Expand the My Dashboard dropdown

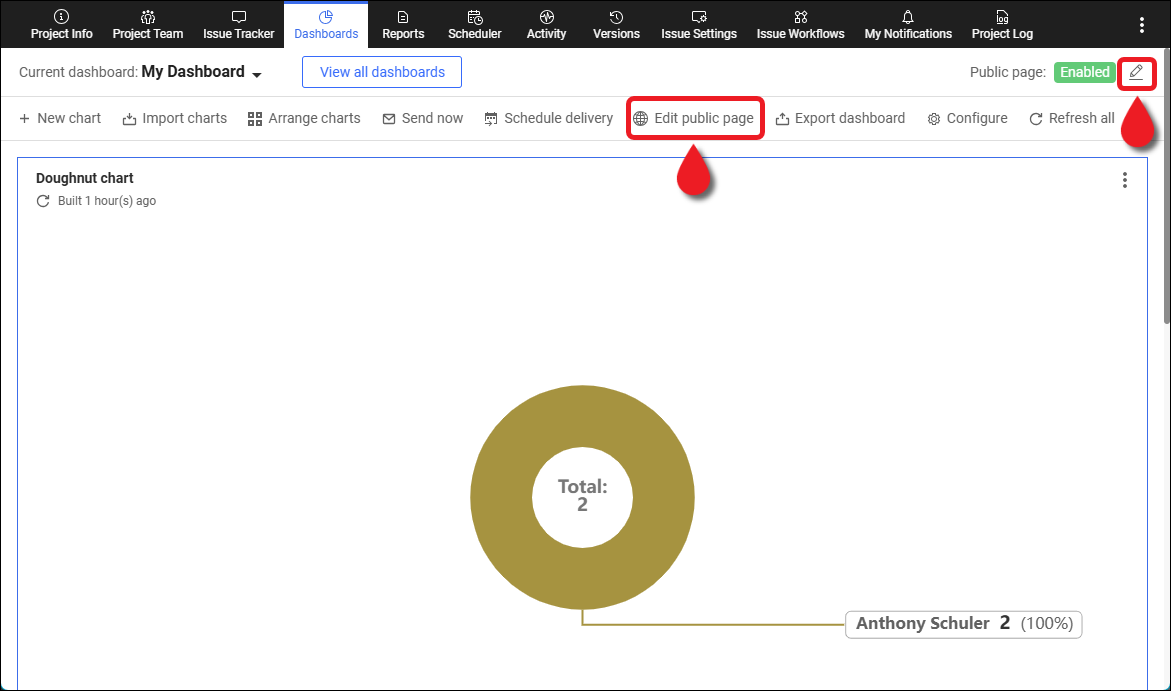click(257, 74)
